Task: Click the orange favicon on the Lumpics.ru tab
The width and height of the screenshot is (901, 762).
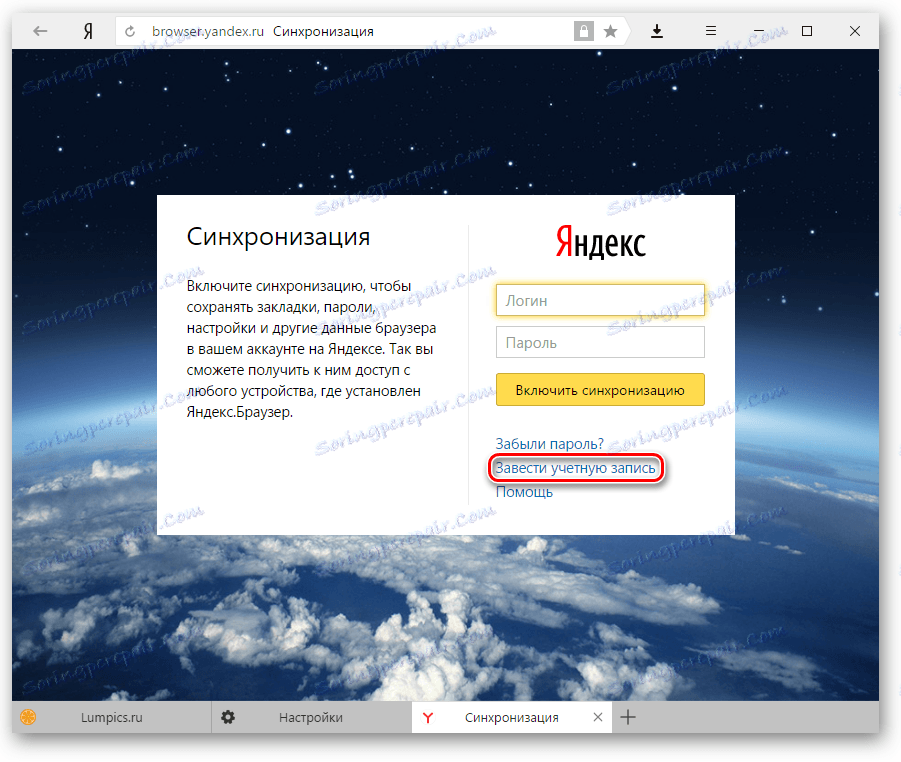Action: (29, 717)
